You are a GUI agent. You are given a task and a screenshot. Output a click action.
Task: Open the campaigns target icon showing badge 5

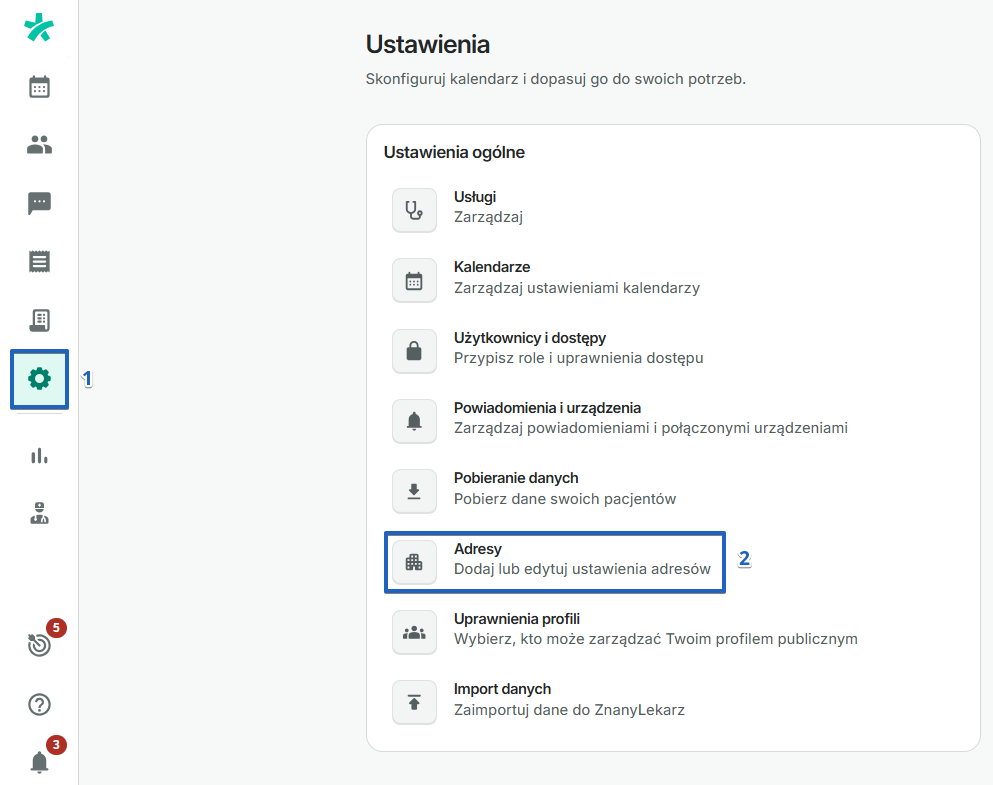coord(39,645)
